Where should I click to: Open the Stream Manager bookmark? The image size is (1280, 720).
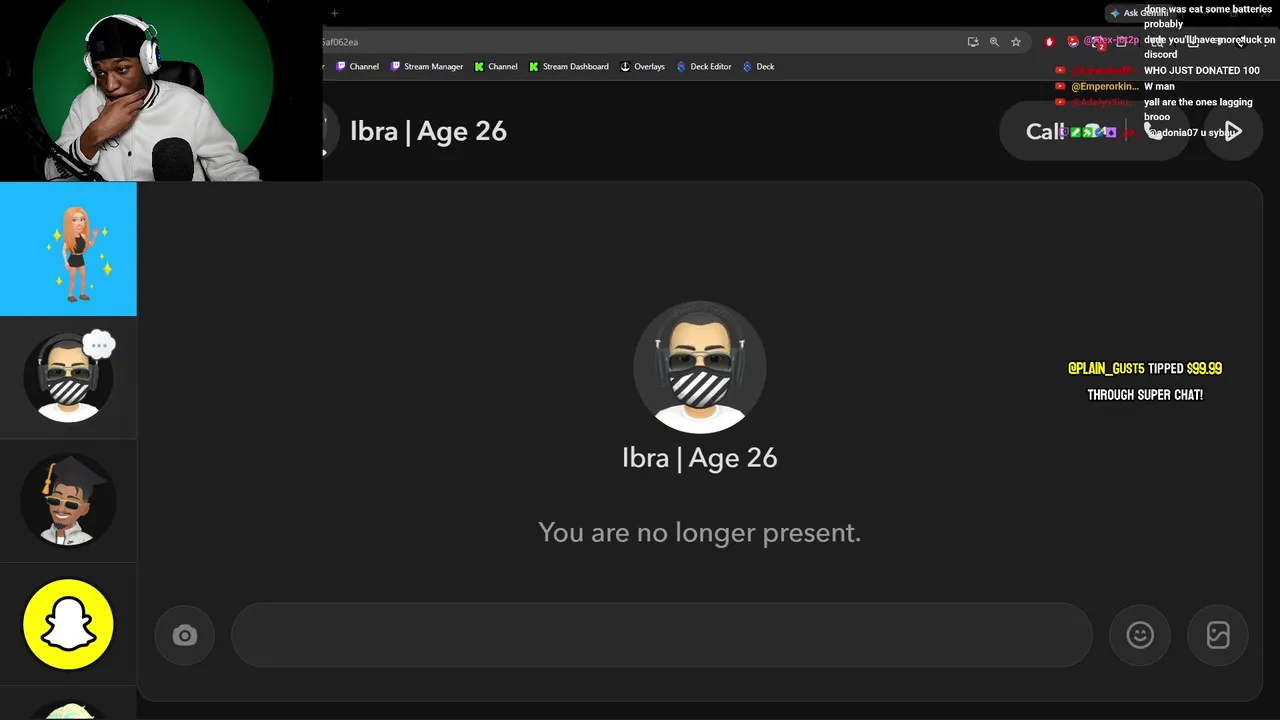(427, 67)
